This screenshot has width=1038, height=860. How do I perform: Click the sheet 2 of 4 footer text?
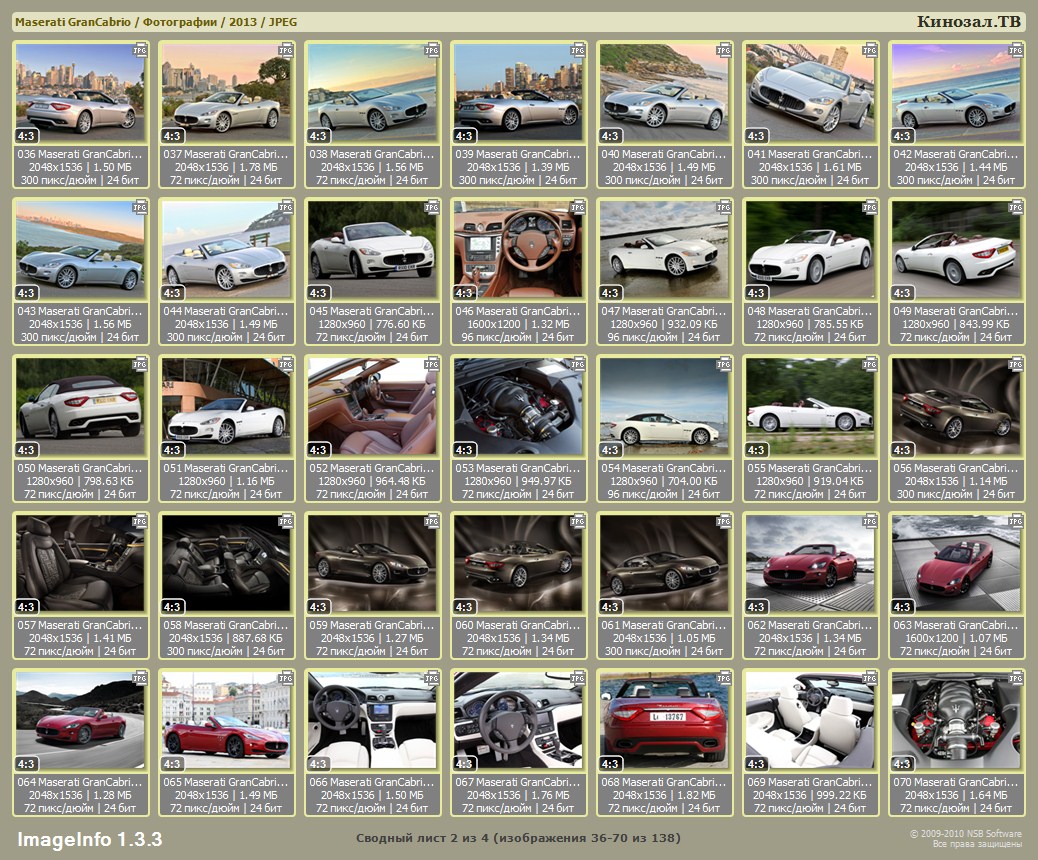click(518, 838)
